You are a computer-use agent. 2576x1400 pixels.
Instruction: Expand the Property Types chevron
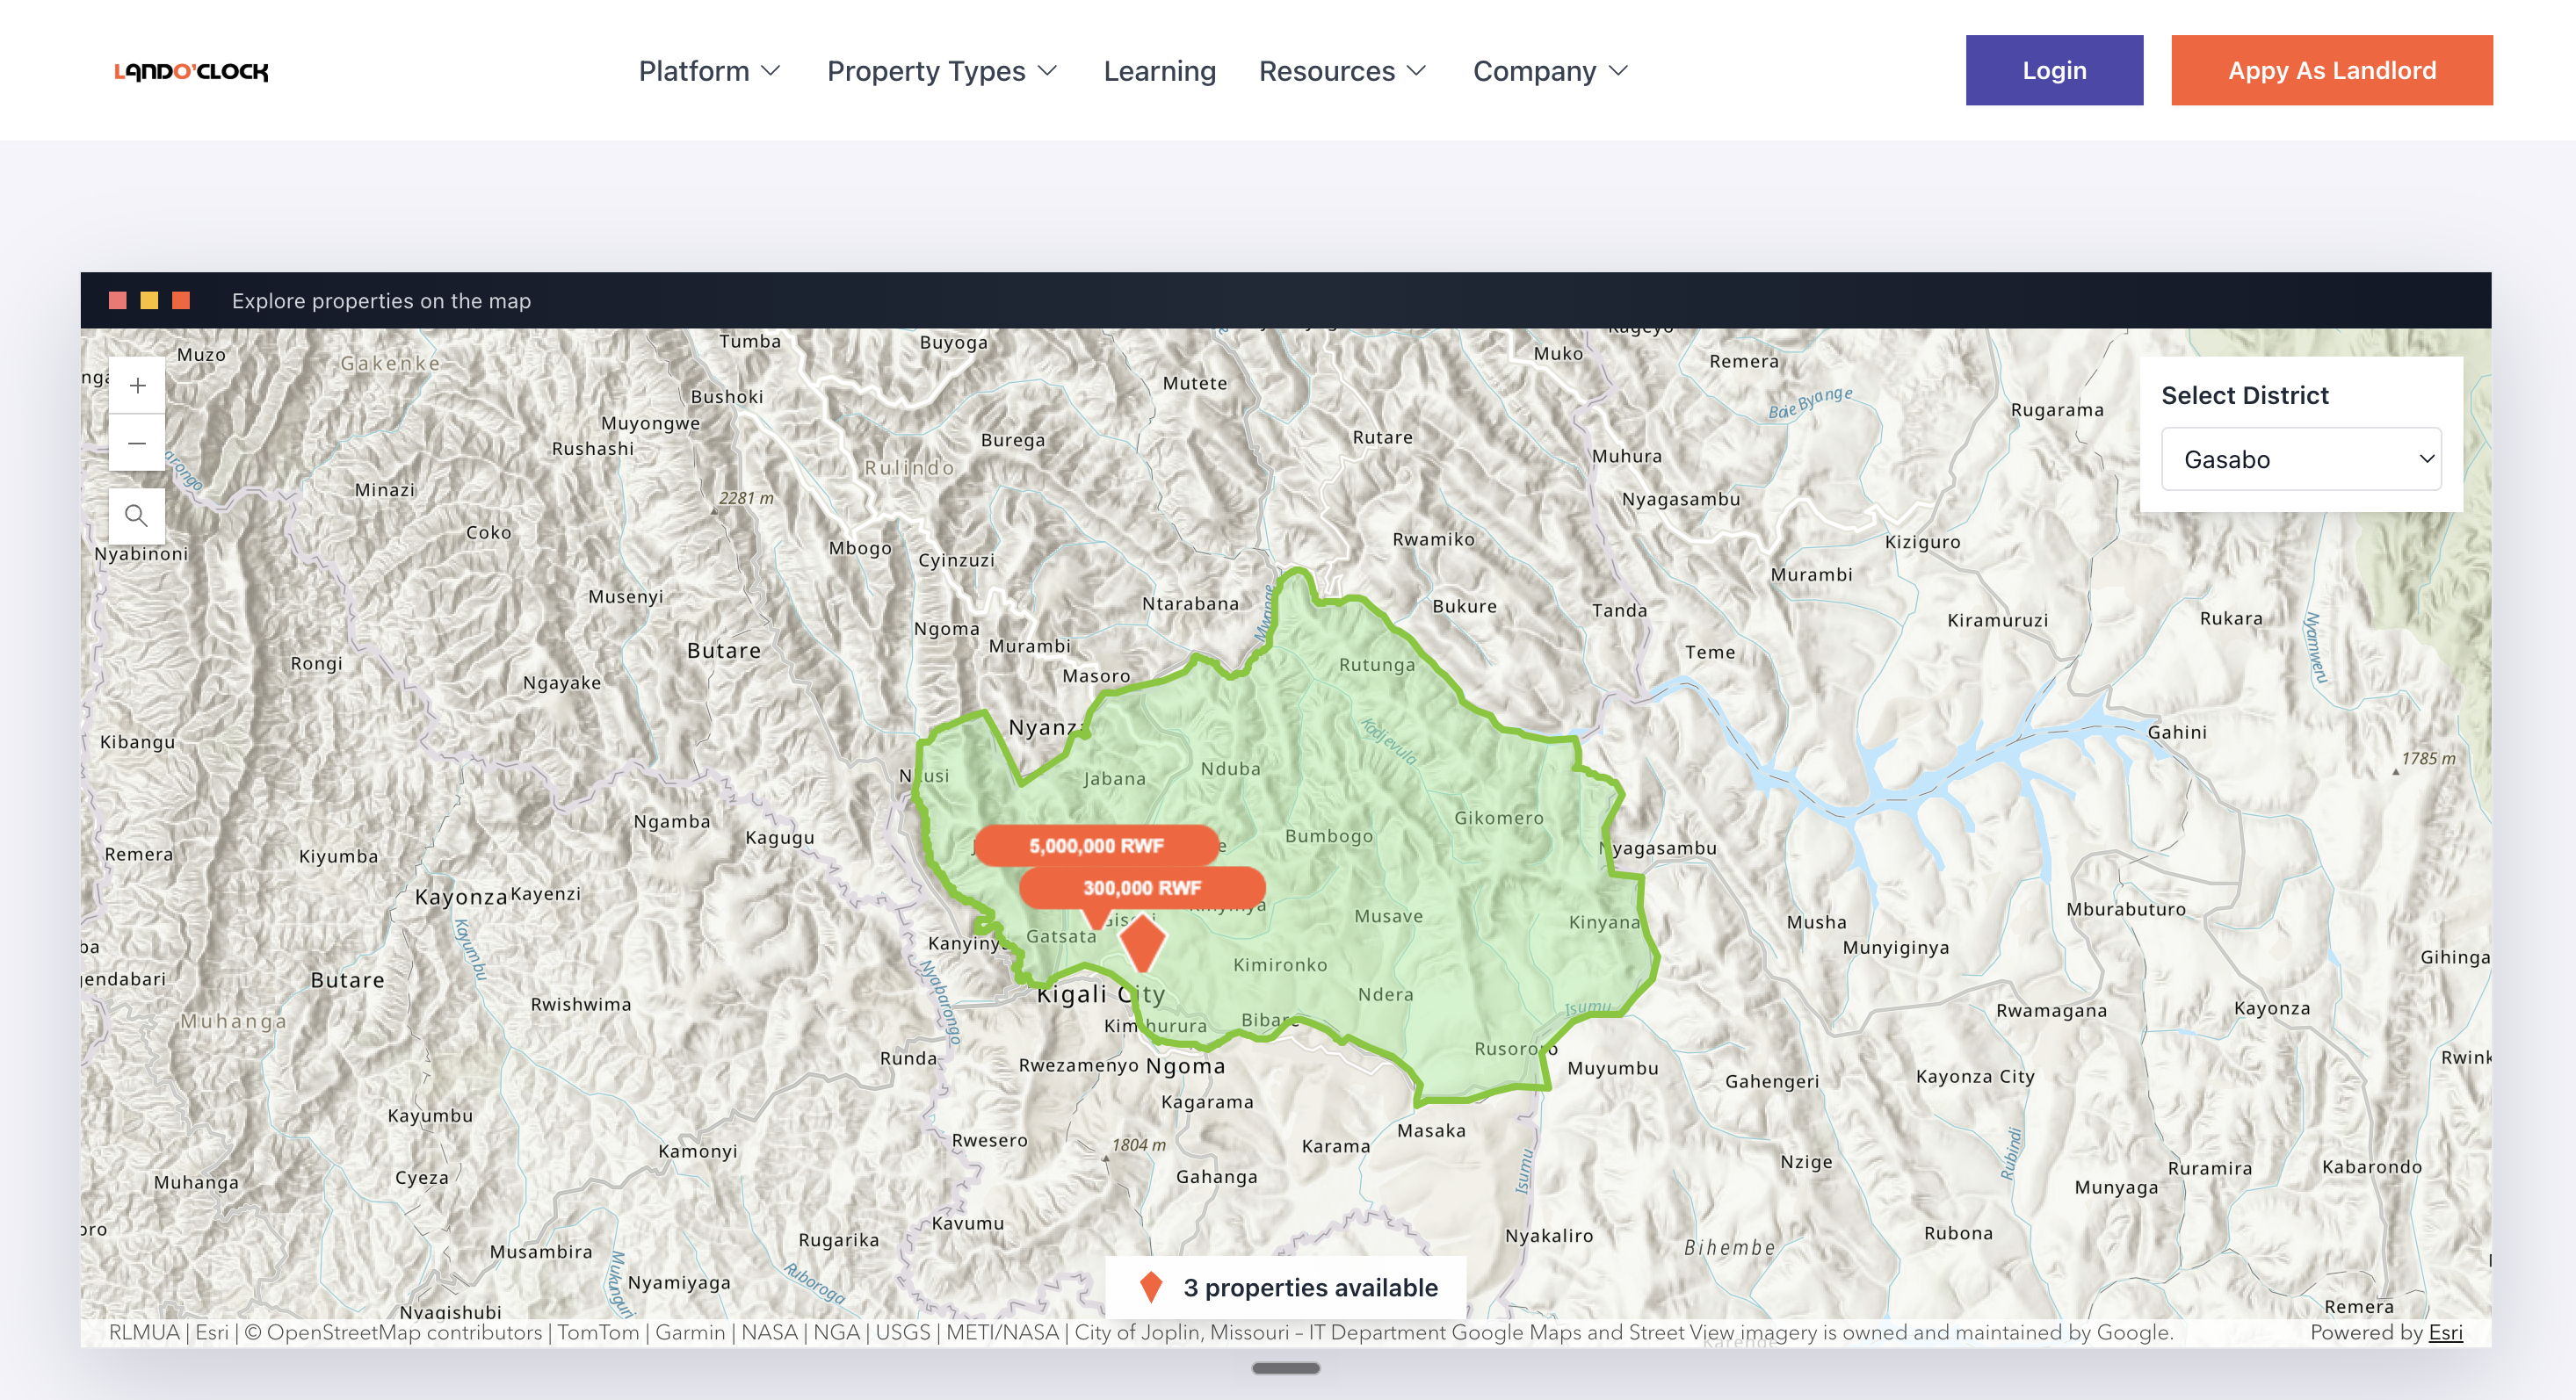click(1047, 71)
